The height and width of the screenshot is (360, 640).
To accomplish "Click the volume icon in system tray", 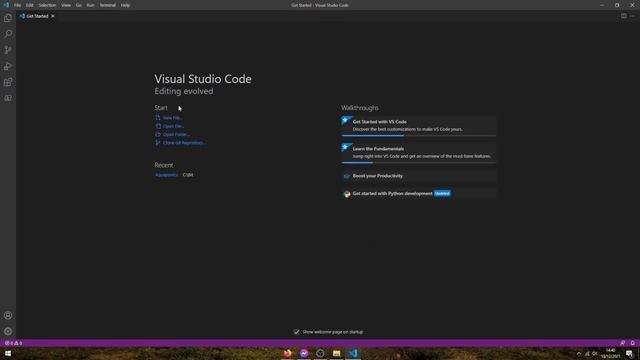I will [595, 353].
